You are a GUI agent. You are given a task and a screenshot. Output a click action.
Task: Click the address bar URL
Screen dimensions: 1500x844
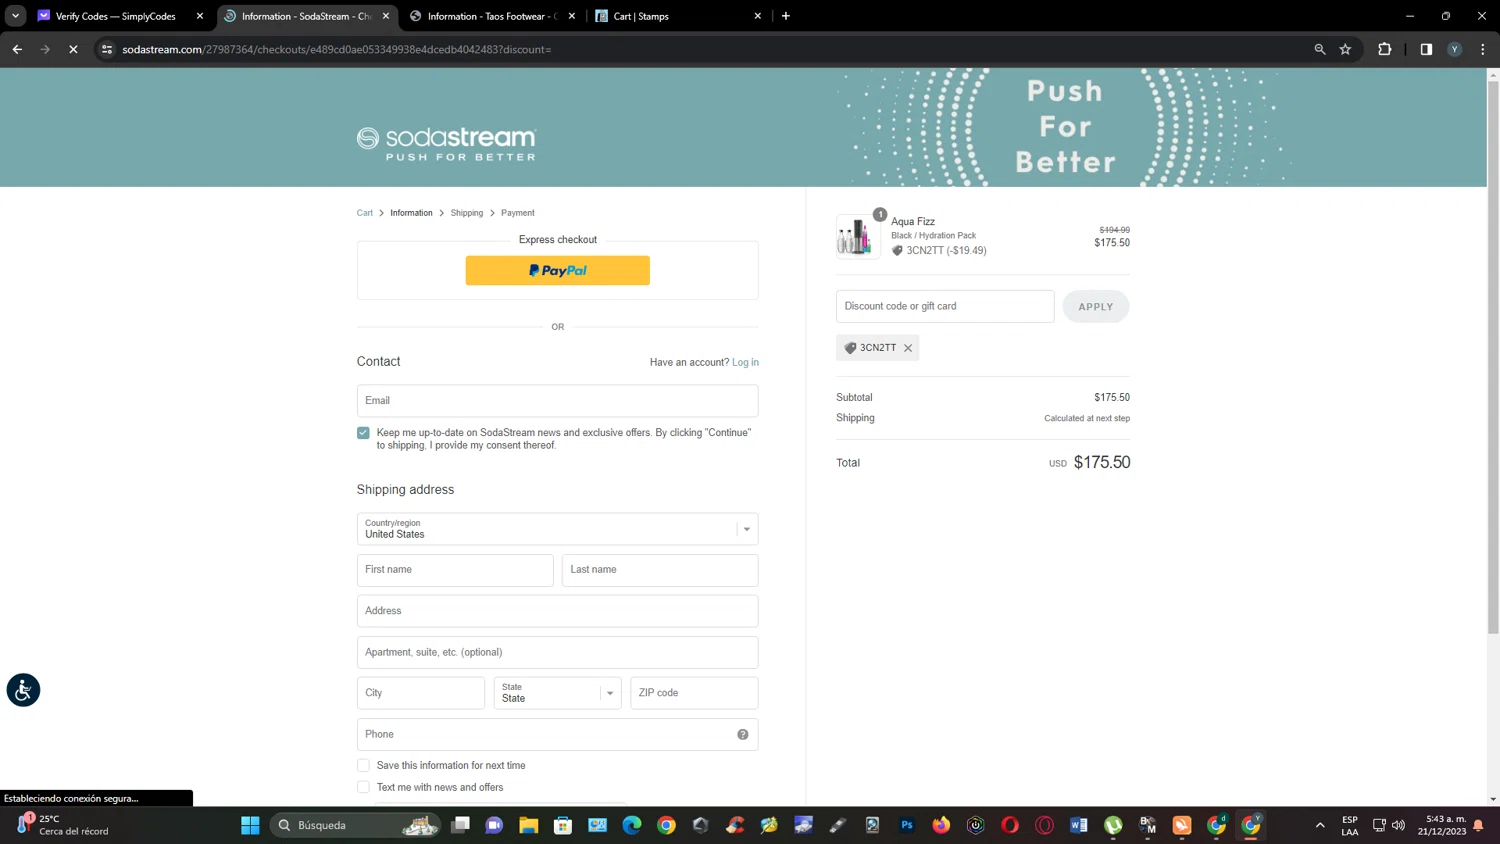(337, 49)
